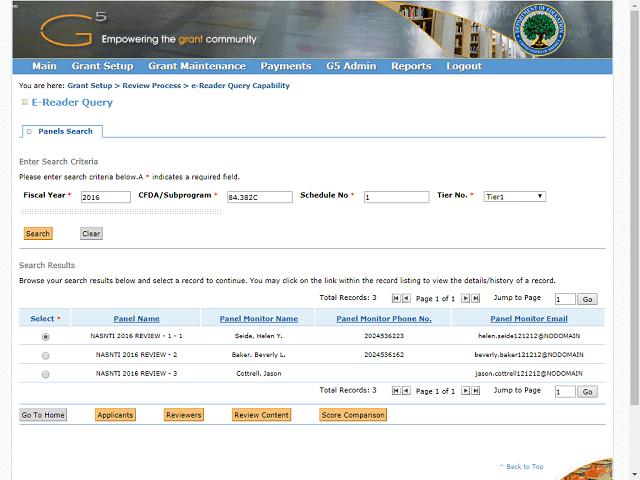
Task: Click Go button in top pager
Action: click(587, 299)
